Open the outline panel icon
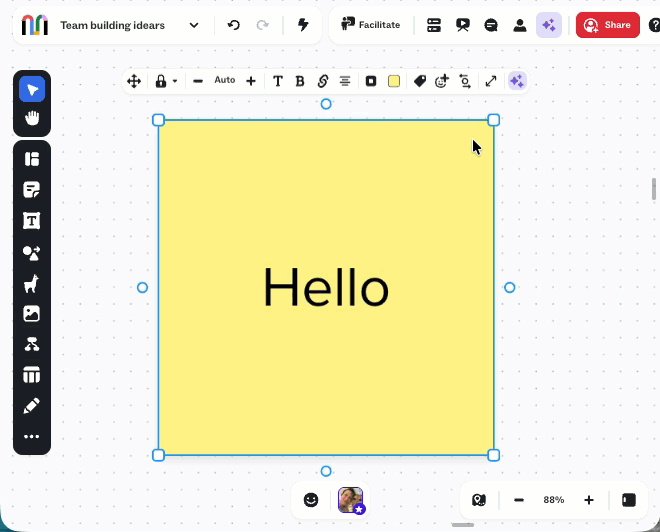 434,25
